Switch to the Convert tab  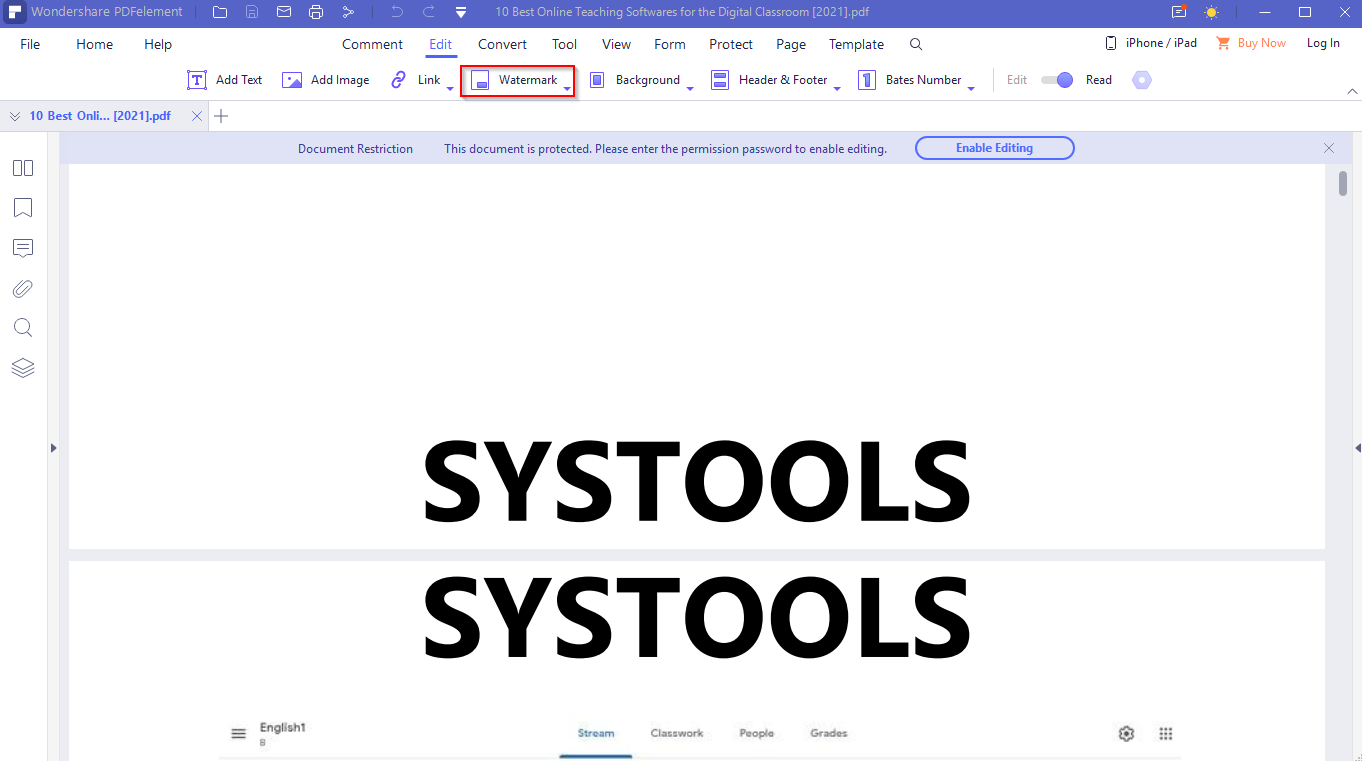(502, 44)
